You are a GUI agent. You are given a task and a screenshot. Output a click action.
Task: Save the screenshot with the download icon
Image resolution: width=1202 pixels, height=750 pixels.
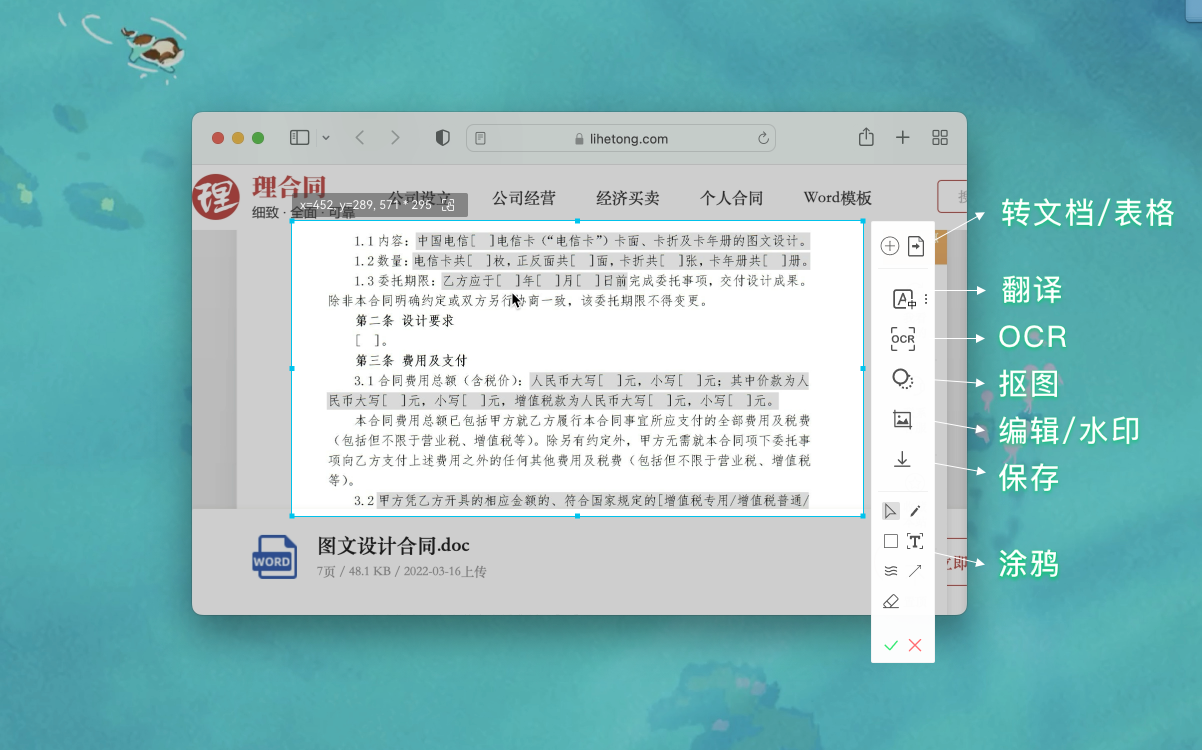pyautogui.click(x=902, y=459)
